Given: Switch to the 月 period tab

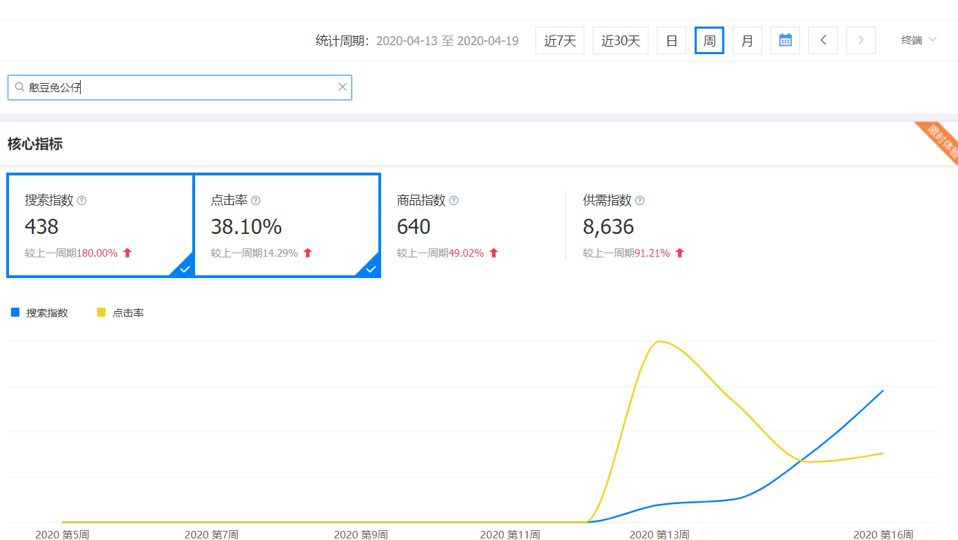Looking at the screenshot, I should tap(746, 41).
